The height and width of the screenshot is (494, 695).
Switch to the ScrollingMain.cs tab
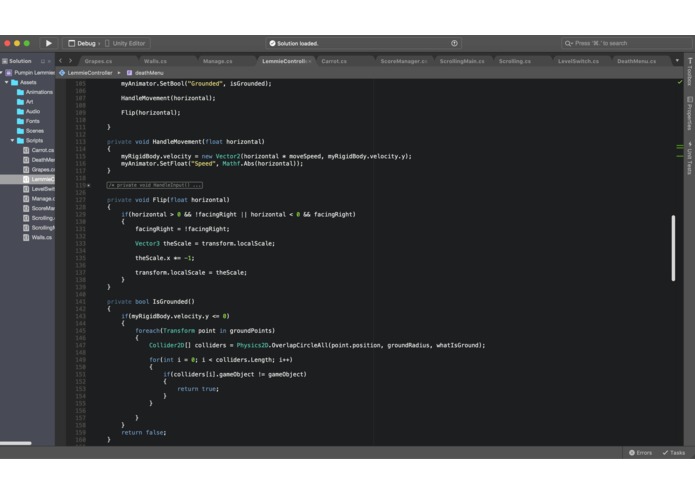point(462,61)
